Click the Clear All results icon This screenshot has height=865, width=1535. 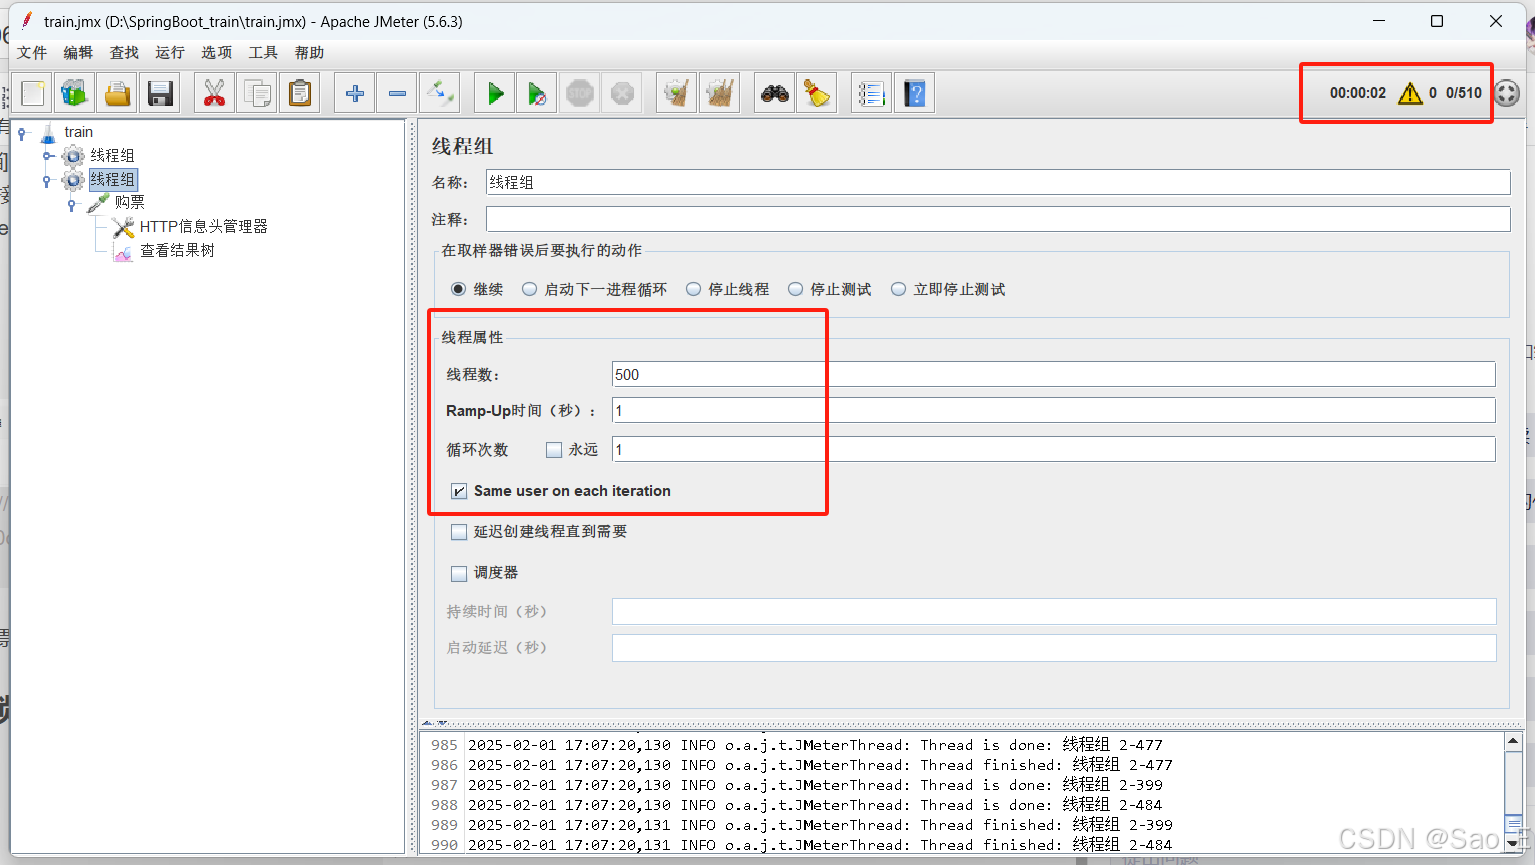coord(720,93)
